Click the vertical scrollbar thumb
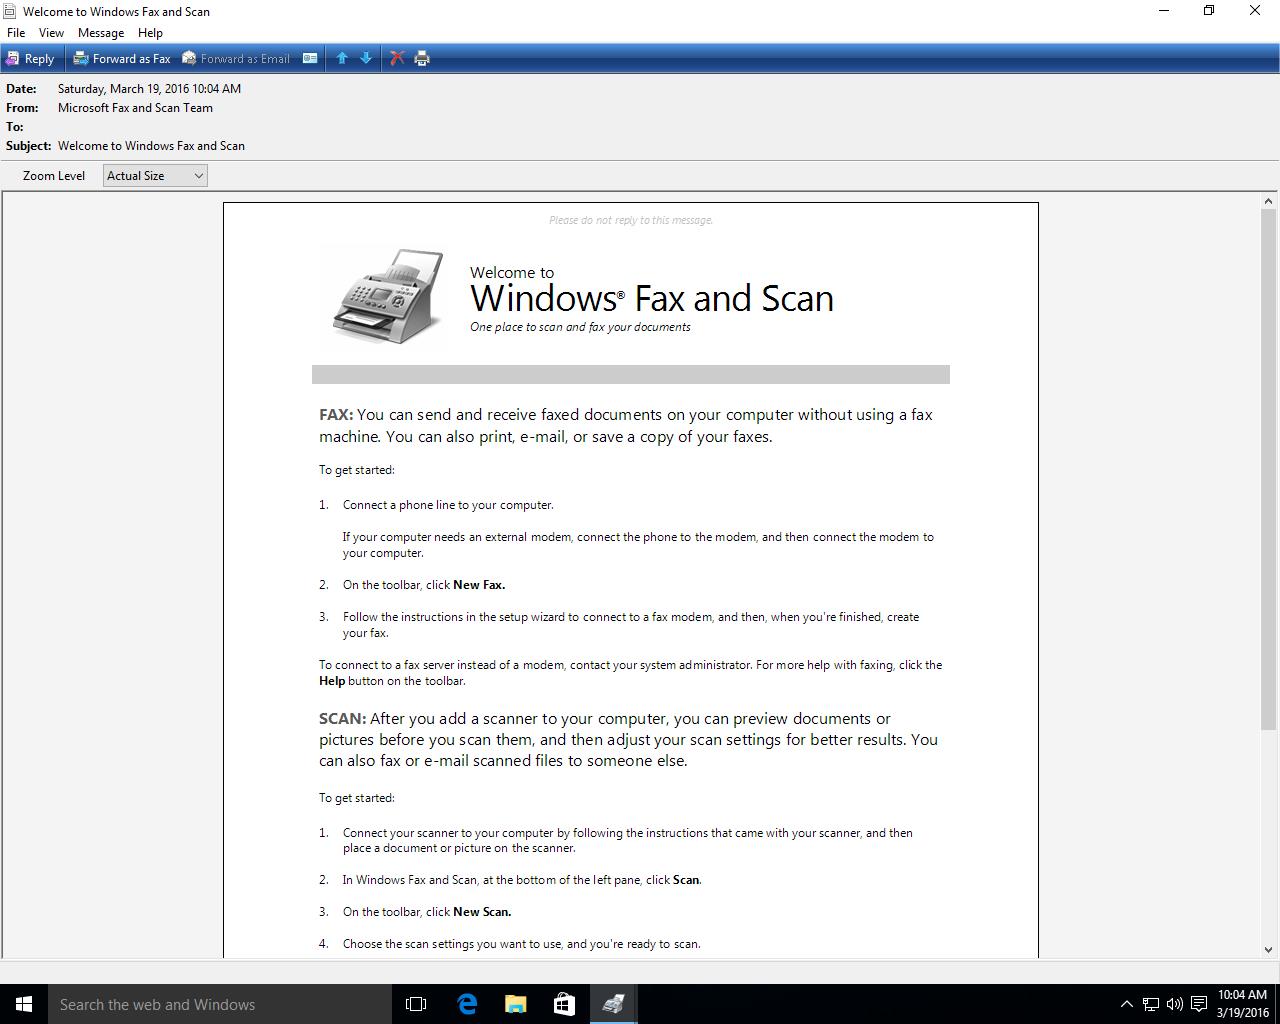1280x1024 pixels. (x=1268, y=470)
